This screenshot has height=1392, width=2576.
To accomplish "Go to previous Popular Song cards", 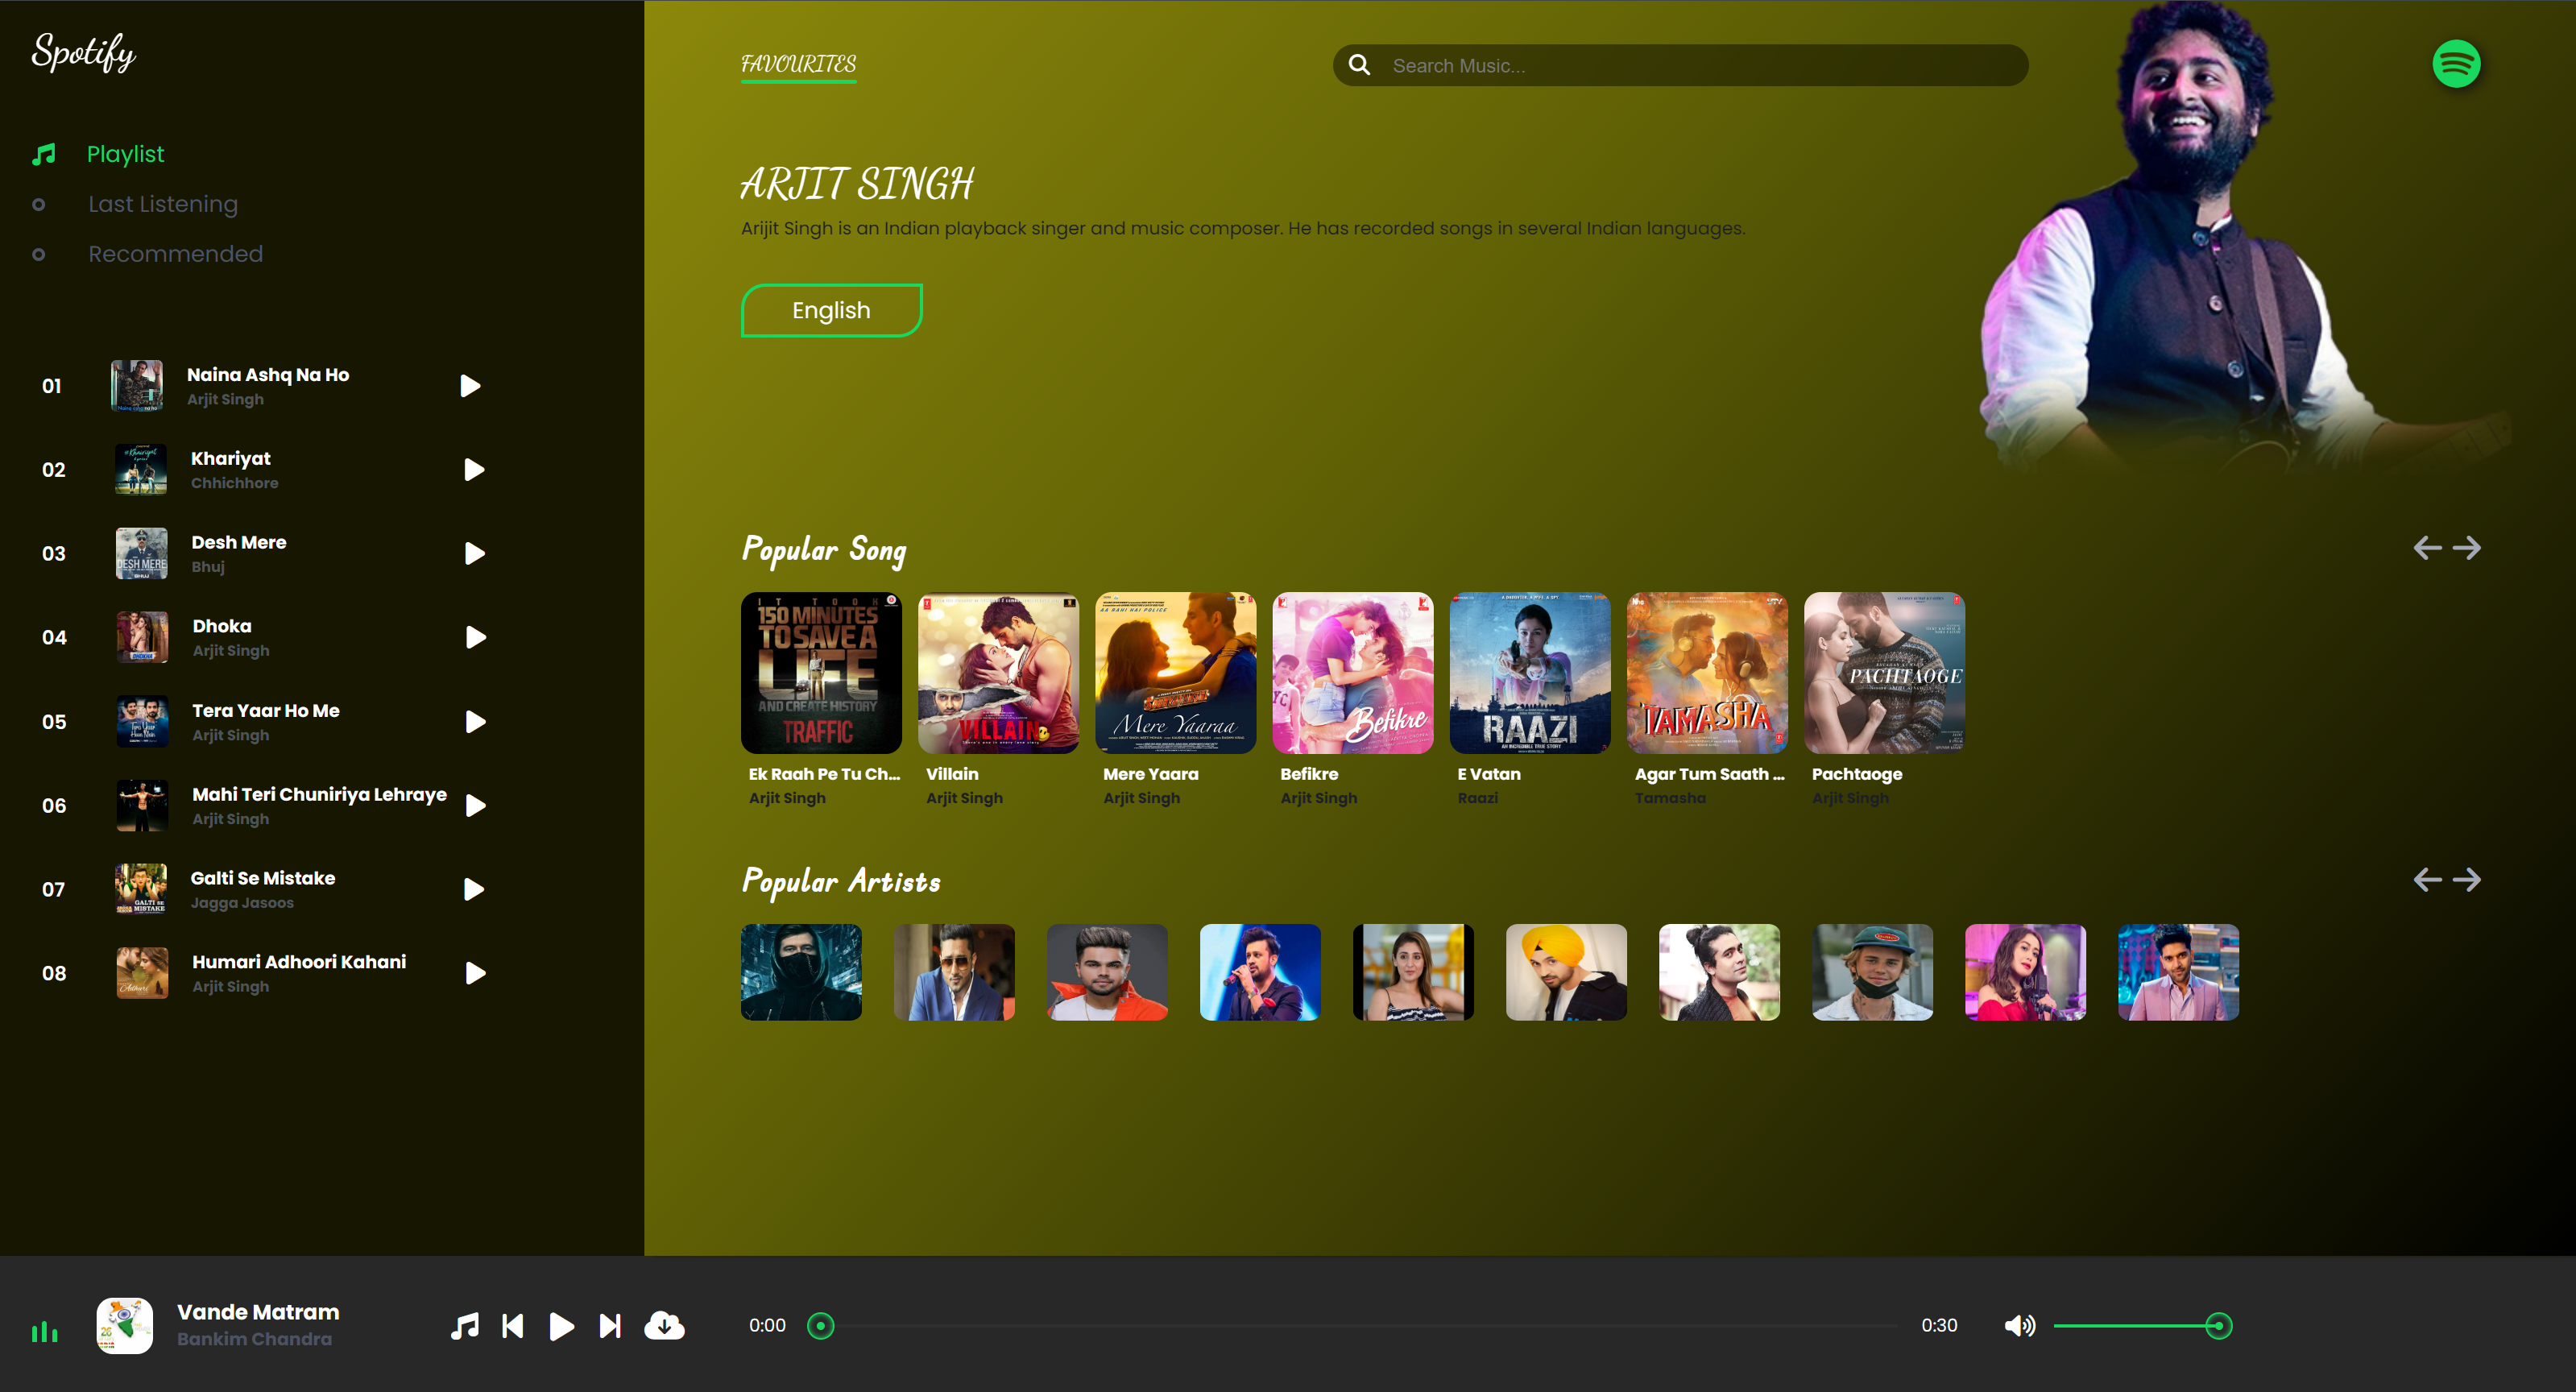I will click(x=2427, y=548).
